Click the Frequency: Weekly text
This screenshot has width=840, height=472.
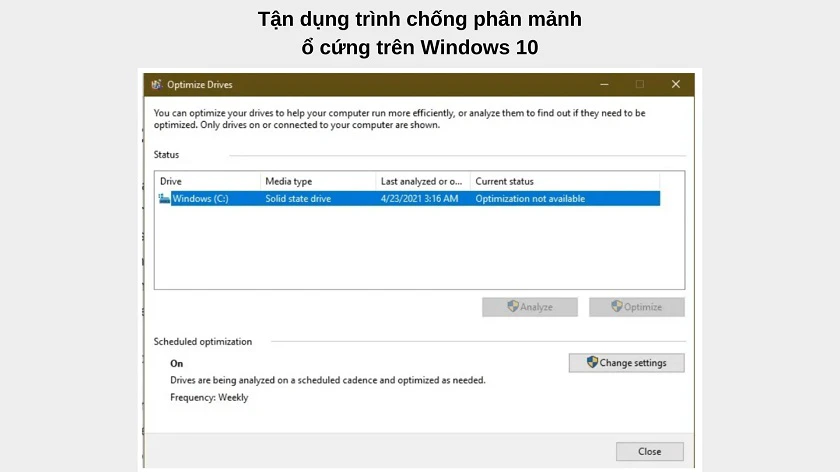209,398
